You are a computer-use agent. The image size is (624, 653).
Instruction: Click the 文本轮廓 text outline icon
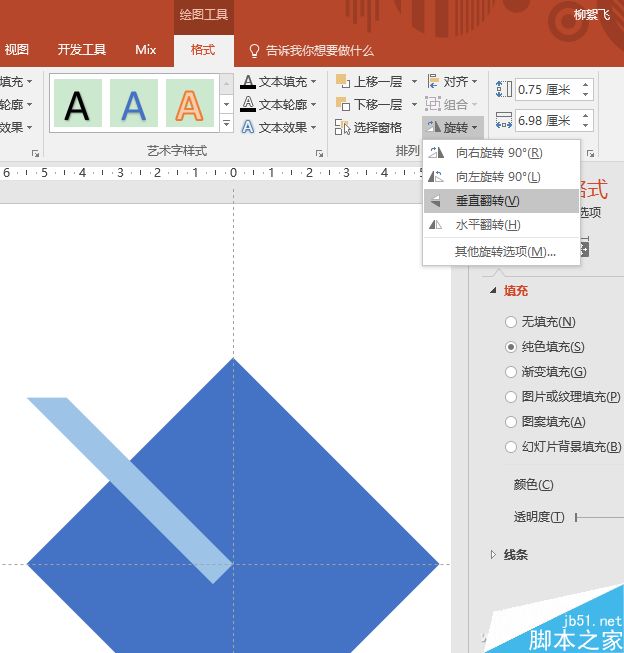(248, 104)
